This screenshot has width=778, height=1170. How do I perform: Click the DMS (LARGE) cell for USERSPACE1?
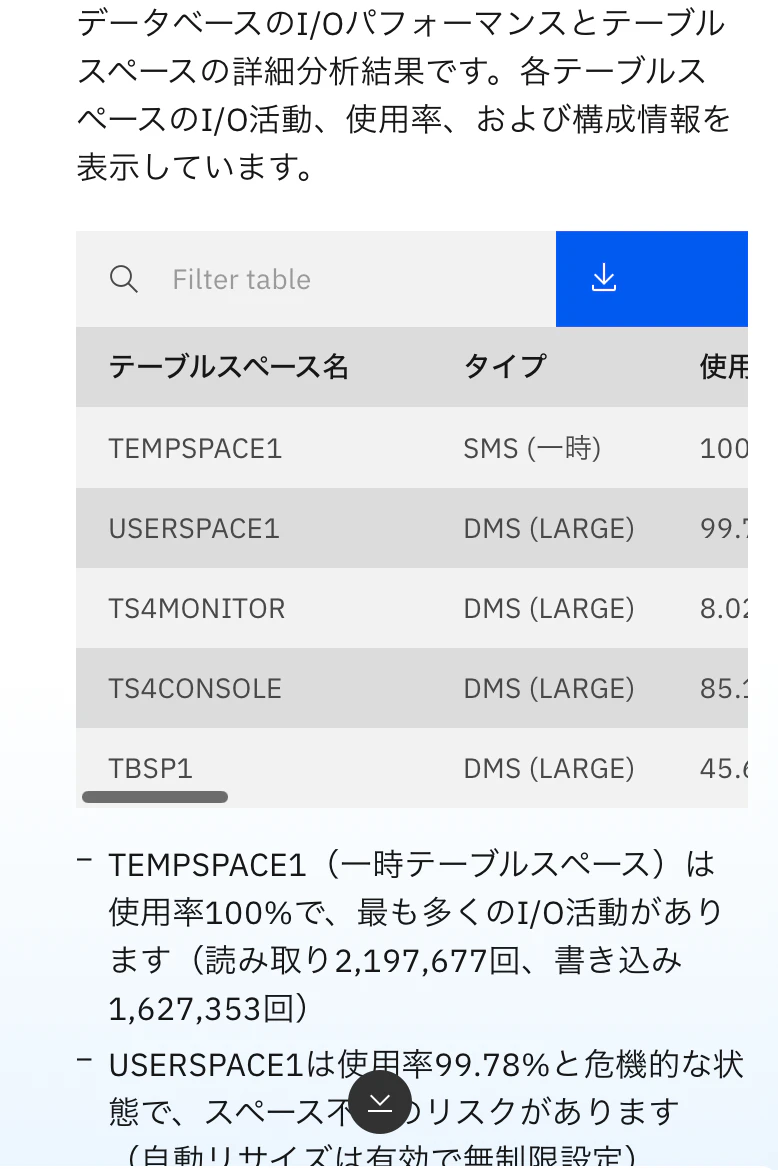click(549, 528)
